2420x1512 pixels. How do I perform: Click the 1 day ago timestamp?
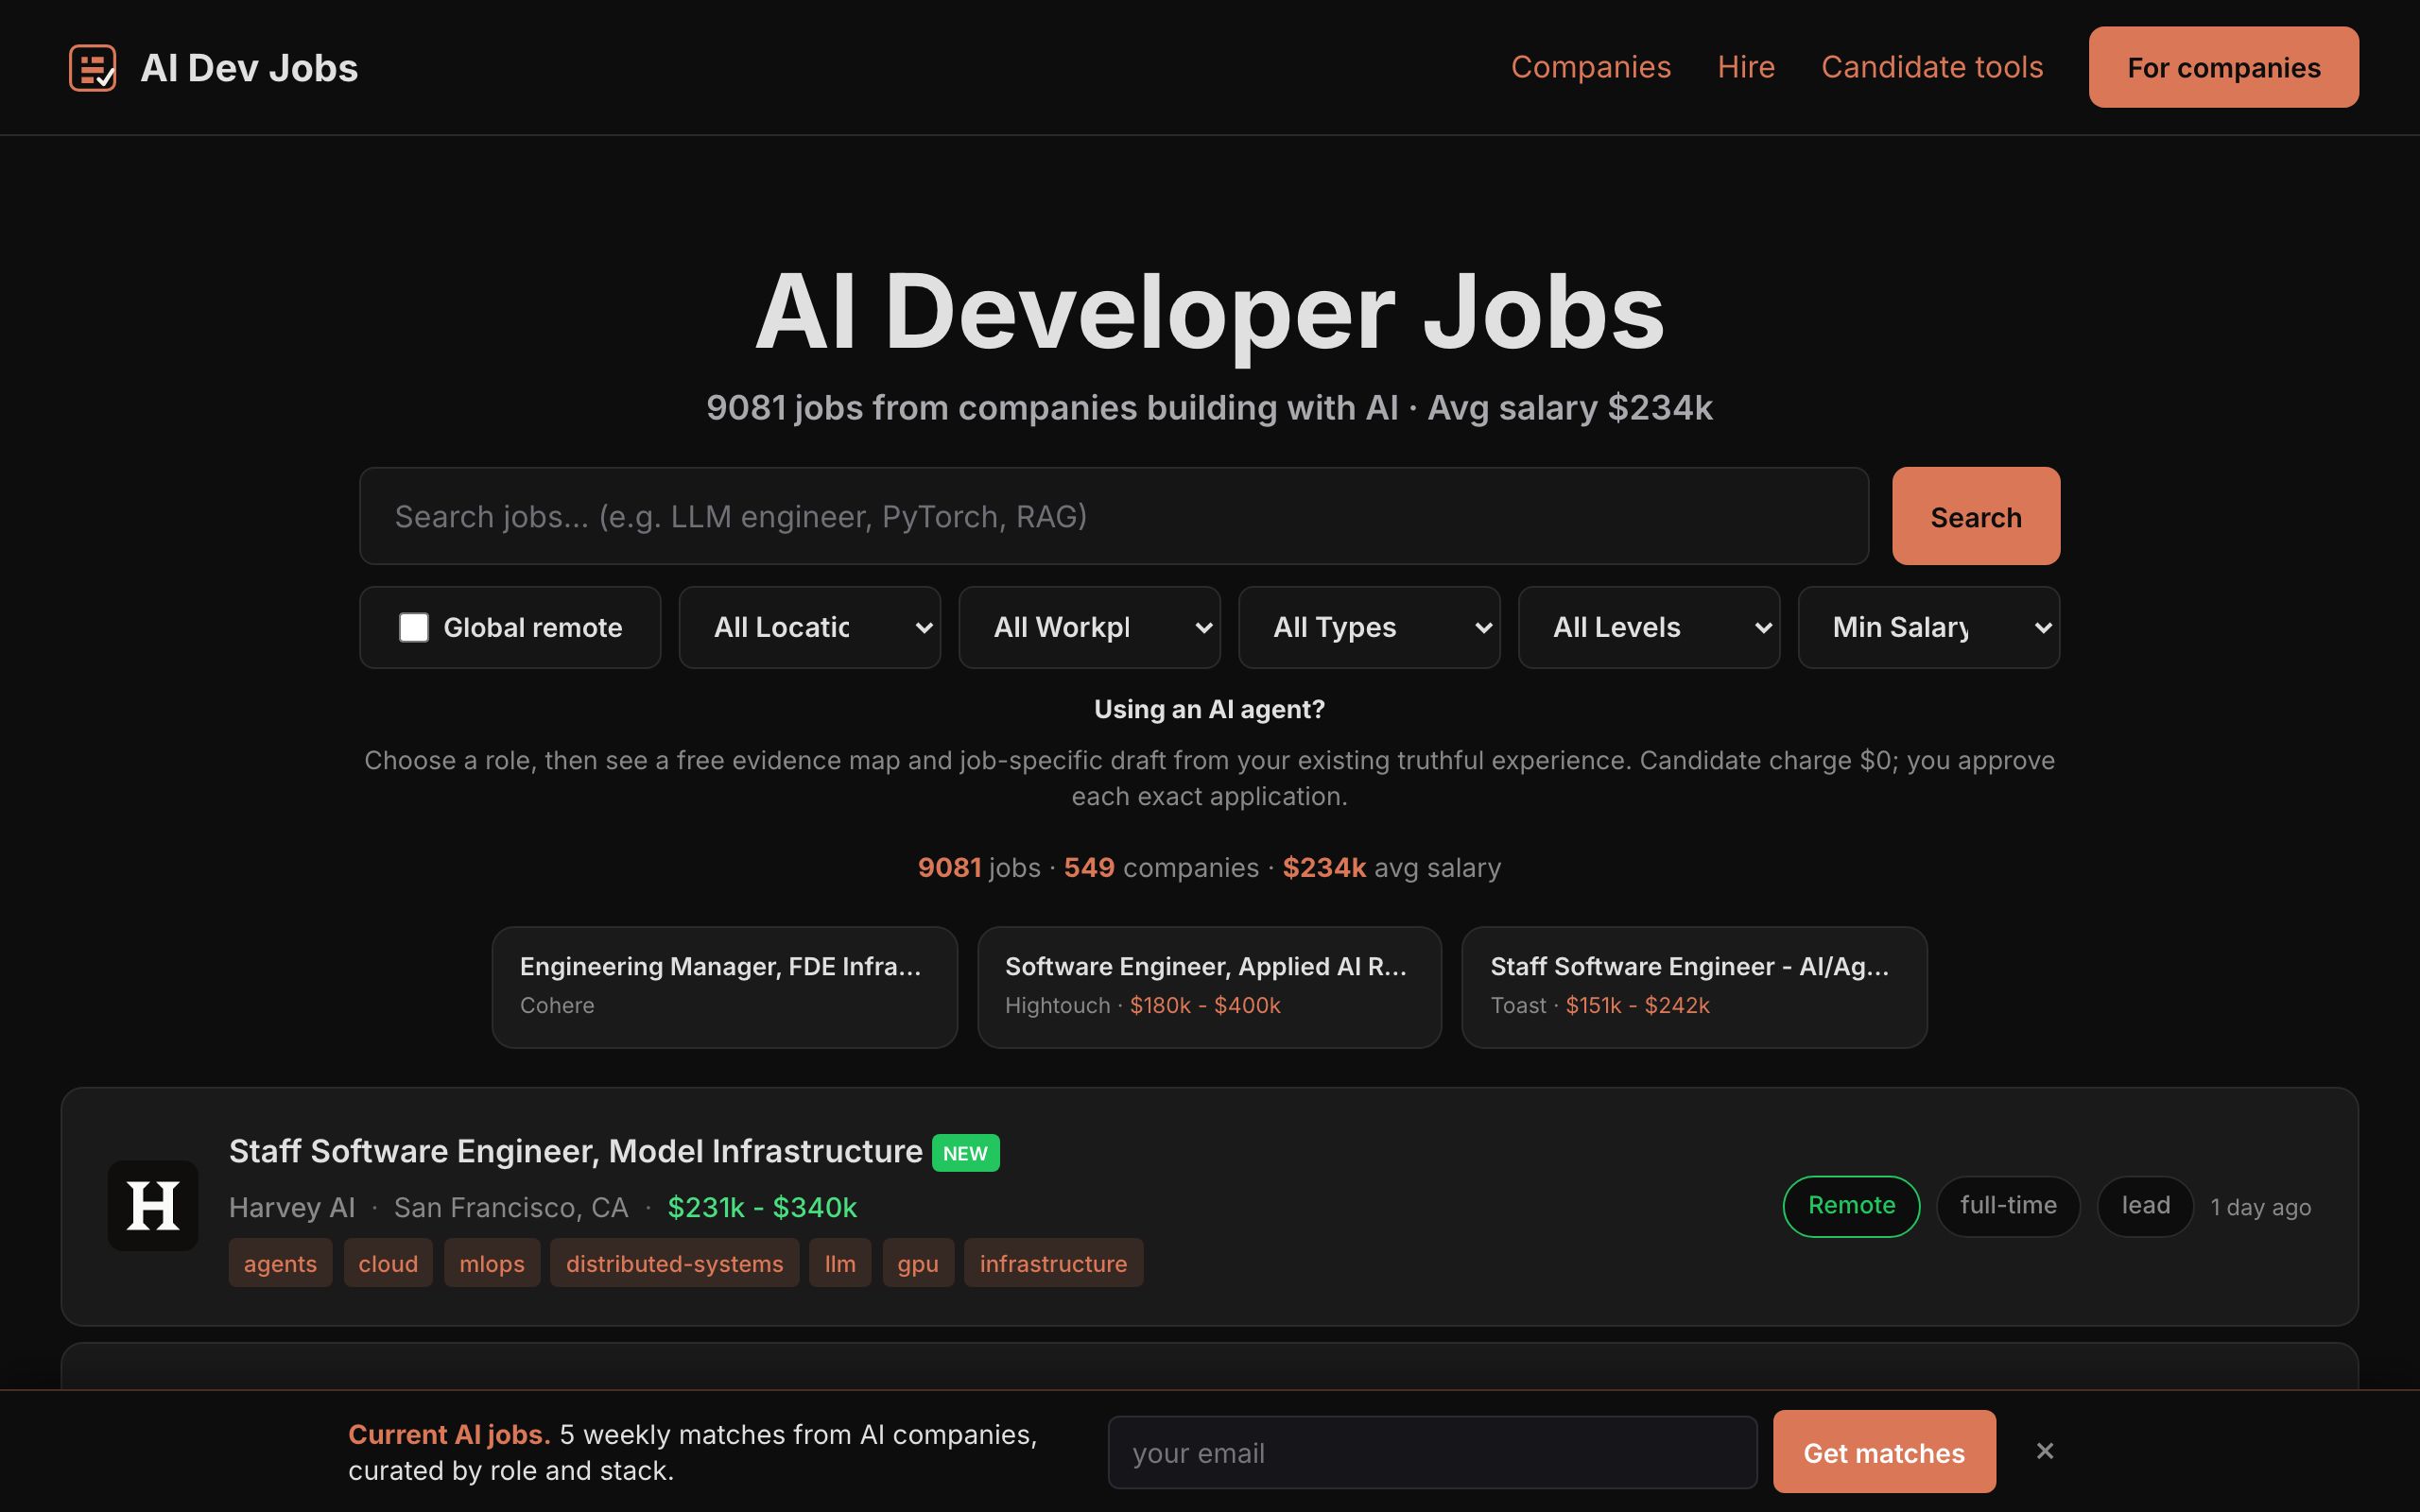click(x=2260, y=1208)
